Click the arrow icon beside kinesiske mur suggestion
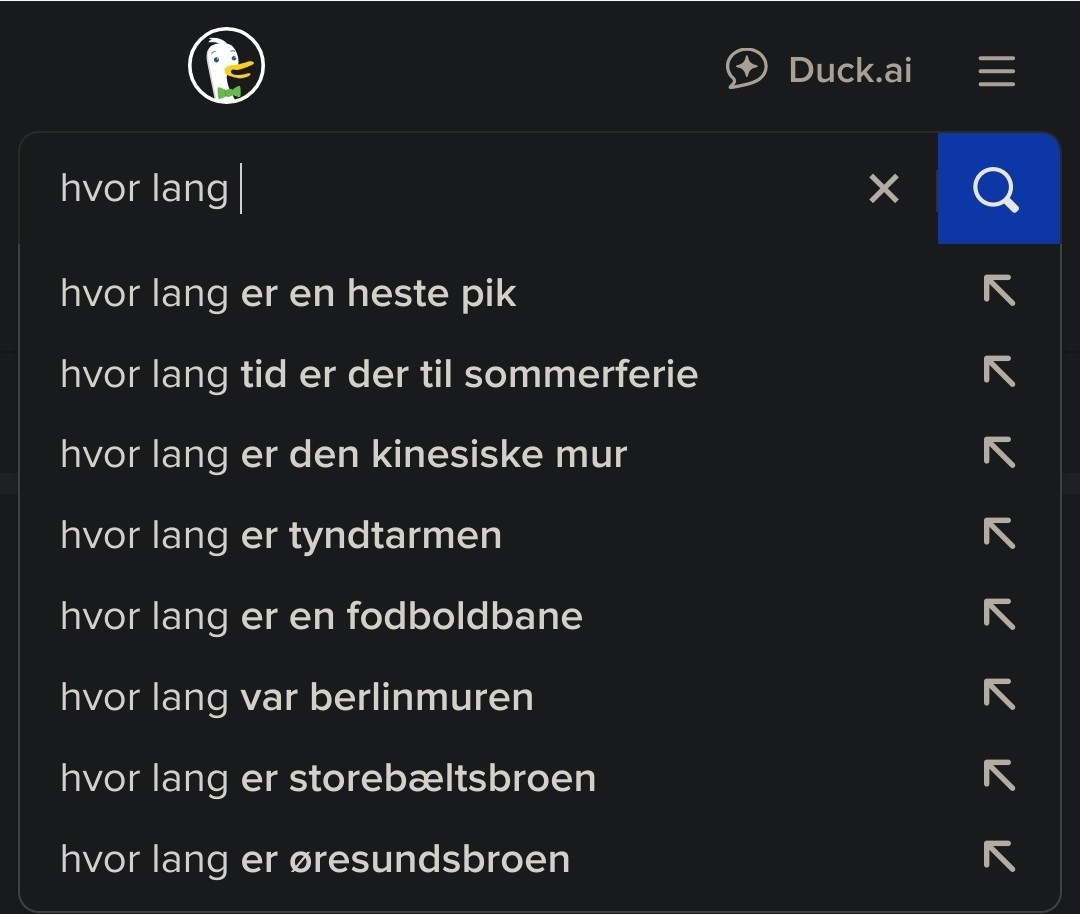The image size is (1080, 914). click(x=999, y=453)
